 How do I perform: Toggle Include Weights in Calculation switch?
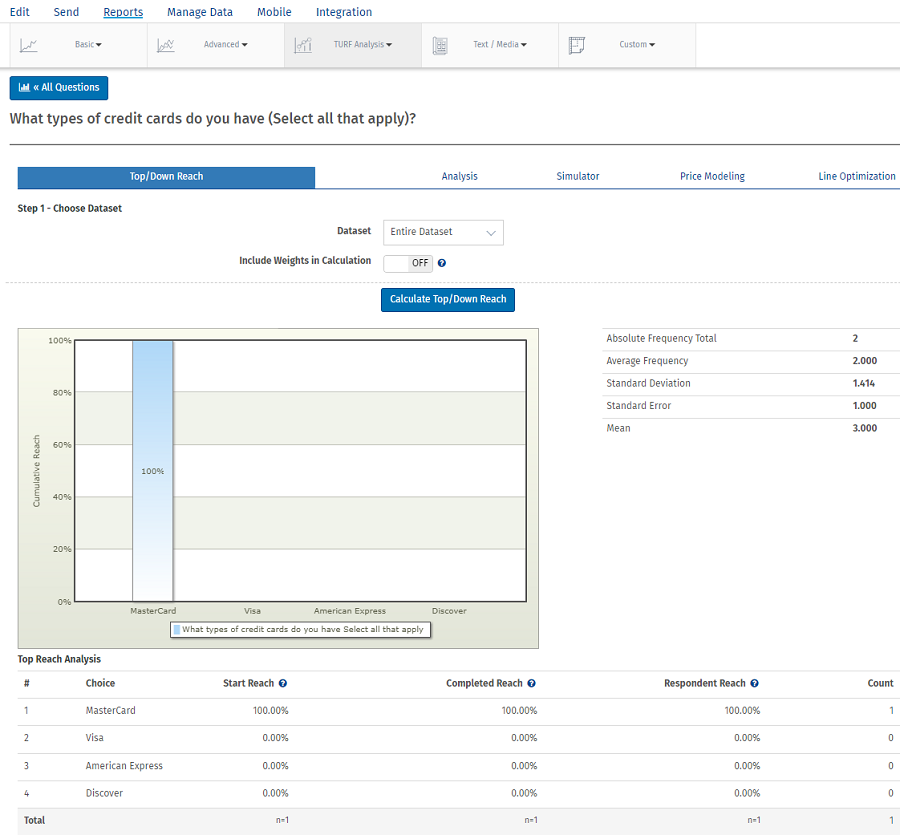point(408,264)
